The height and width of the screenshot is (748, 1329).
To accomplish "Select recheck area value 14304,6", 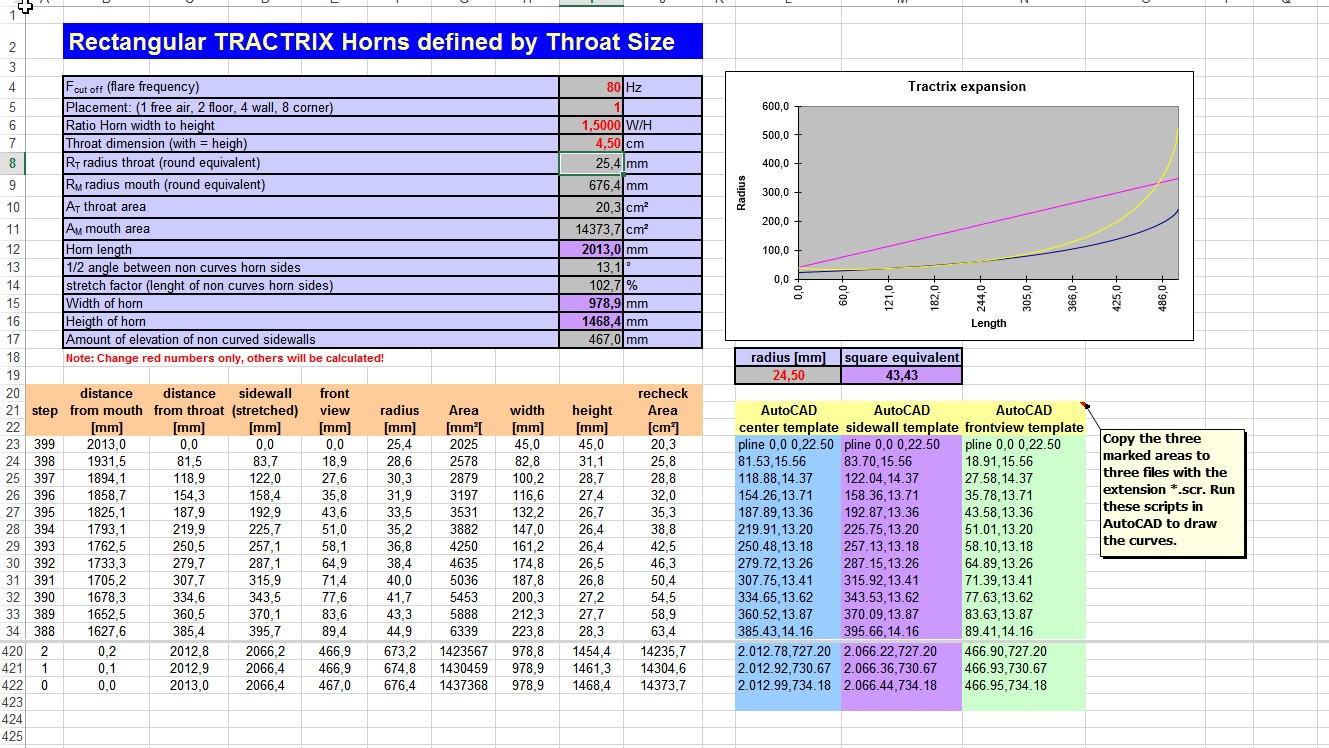I will (663, 667).
